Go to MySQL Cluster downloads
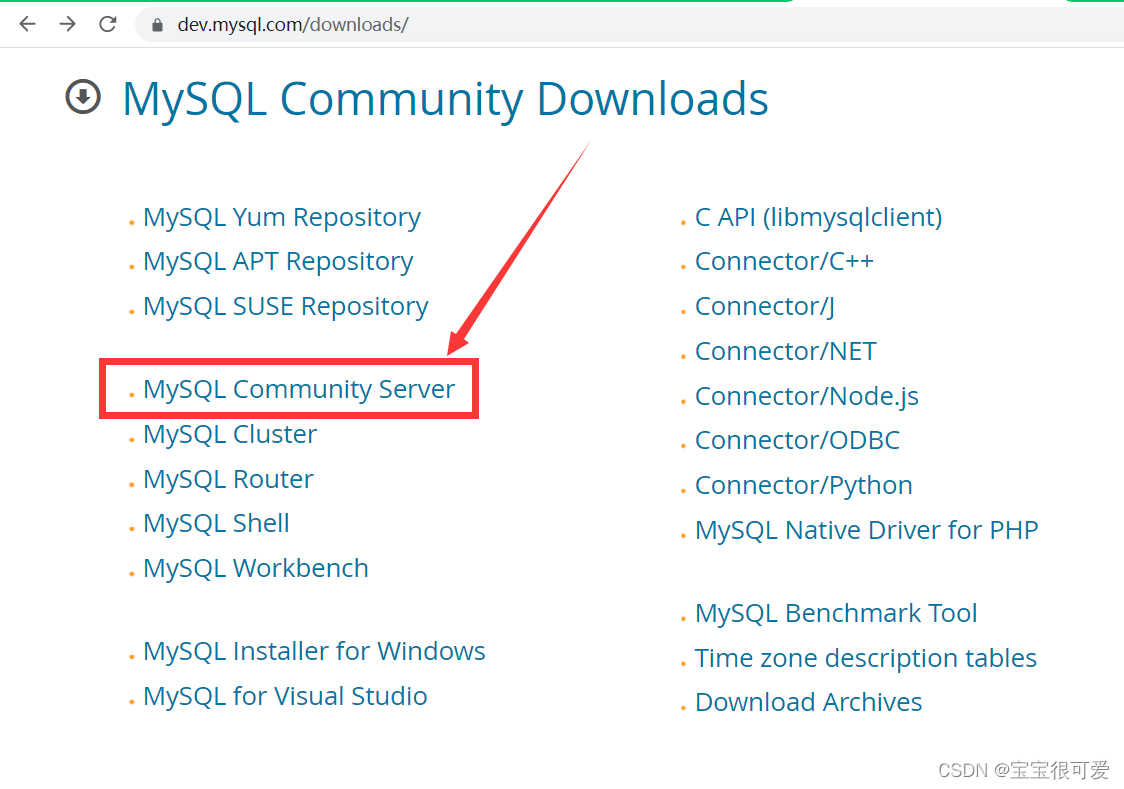Image resolution: width=1124 pixels, height=789 pixels. tap(230, 434)
